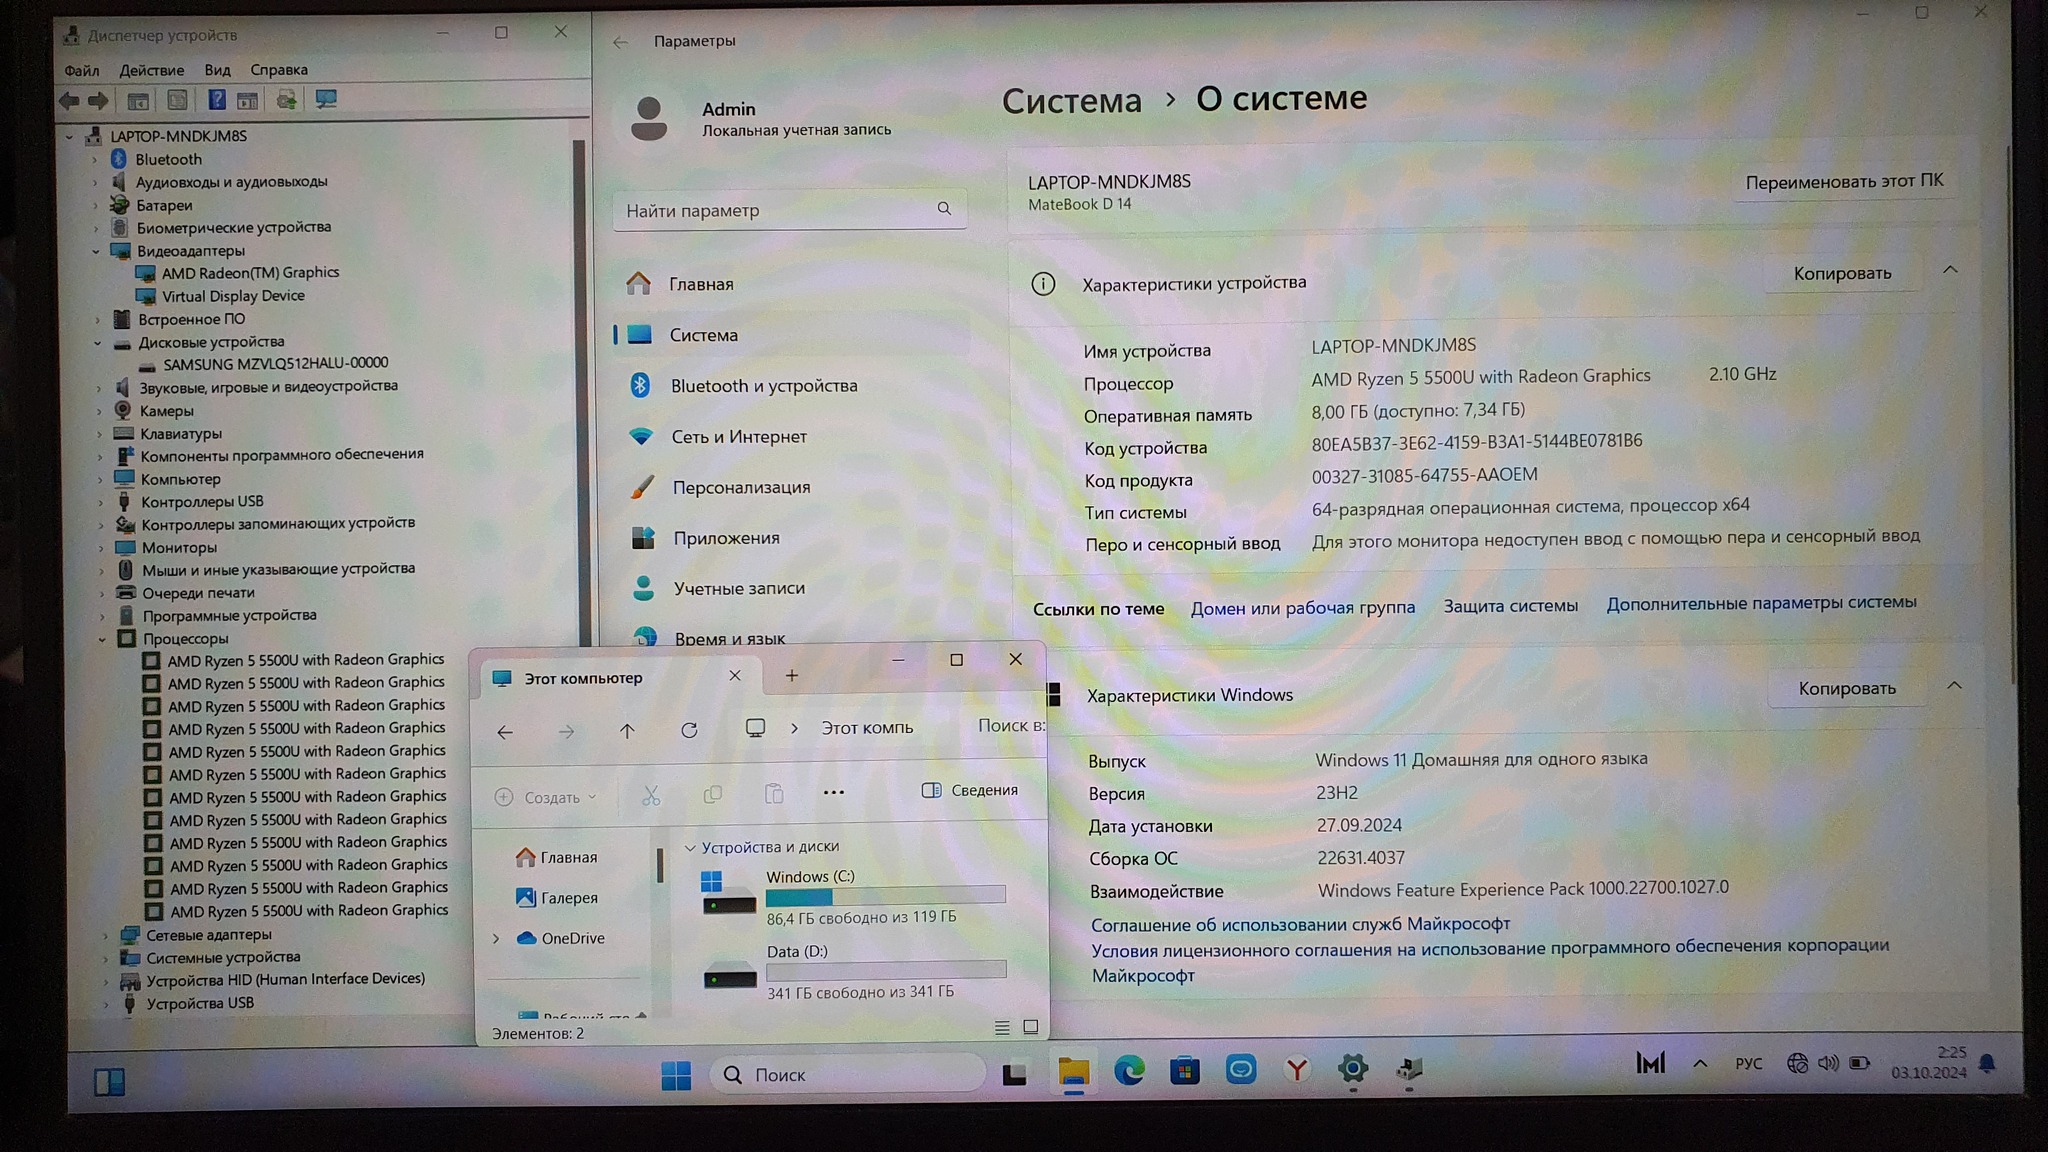Open Microsoft Edge from the taskbar

(1129, 1071)
